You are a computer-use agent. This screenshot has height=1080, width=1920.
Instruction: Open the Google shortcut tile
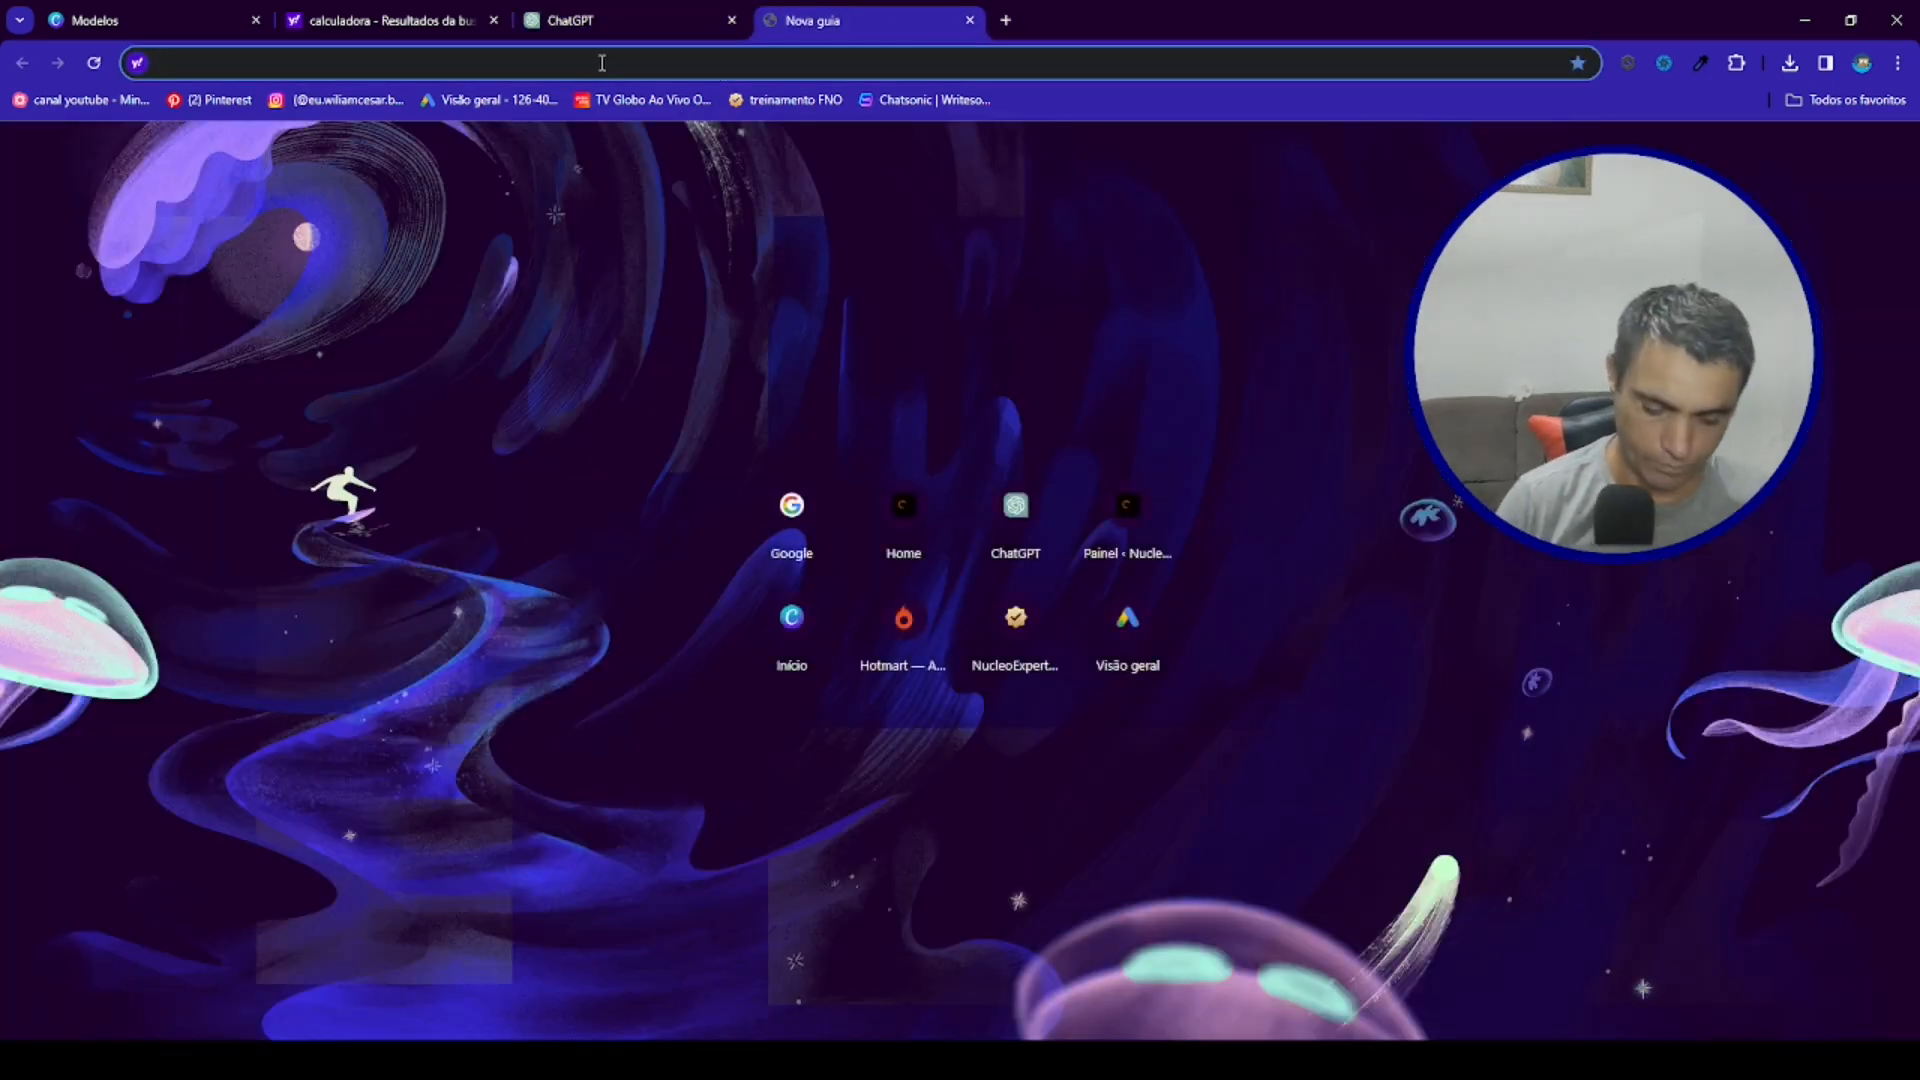point(792,525)
